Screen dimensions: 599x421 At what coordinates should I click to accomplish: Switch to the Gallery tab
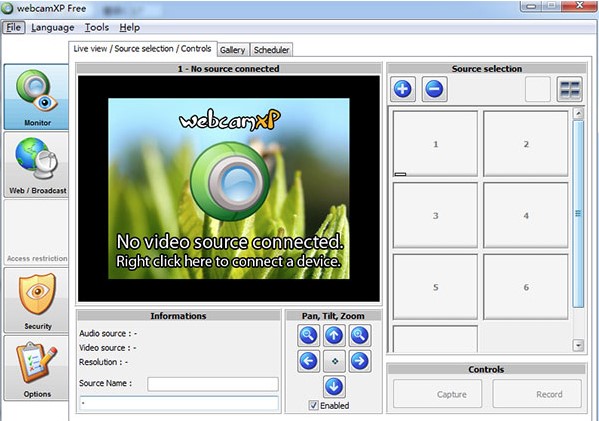232,50
